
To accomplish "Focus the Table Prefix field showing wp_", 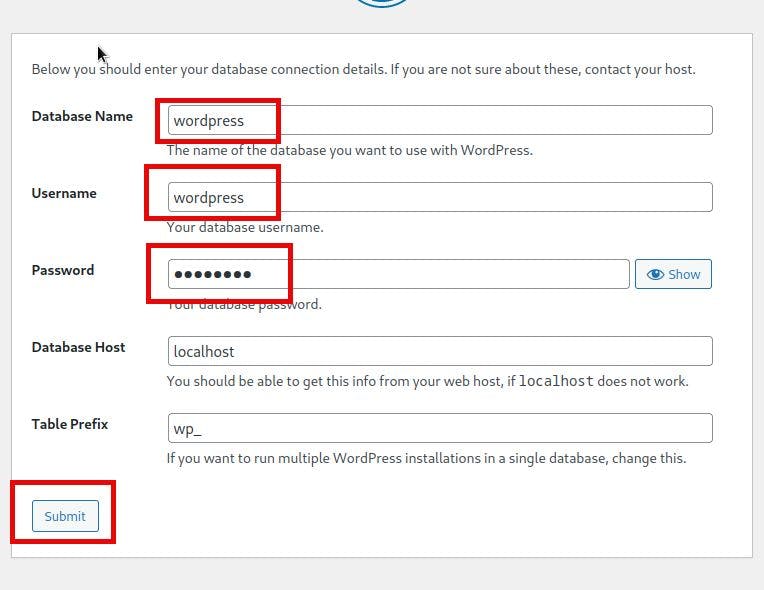I will (x=440, y=428).
